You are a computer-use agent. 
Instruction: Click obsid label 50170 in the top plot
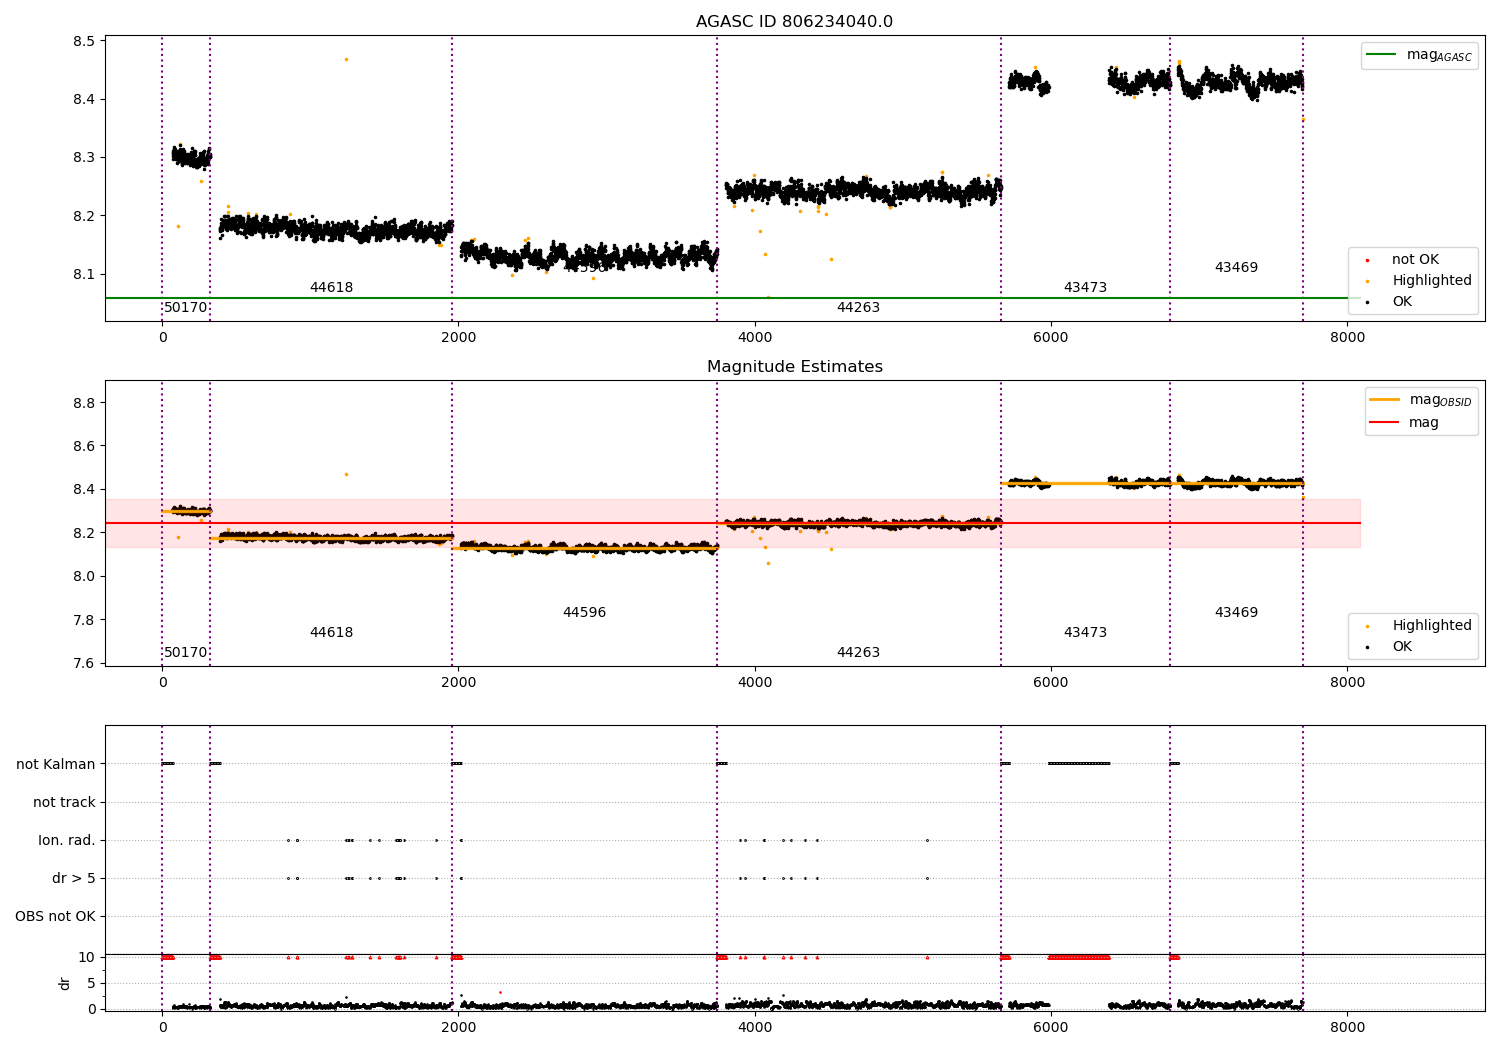(x=186, y=308)
